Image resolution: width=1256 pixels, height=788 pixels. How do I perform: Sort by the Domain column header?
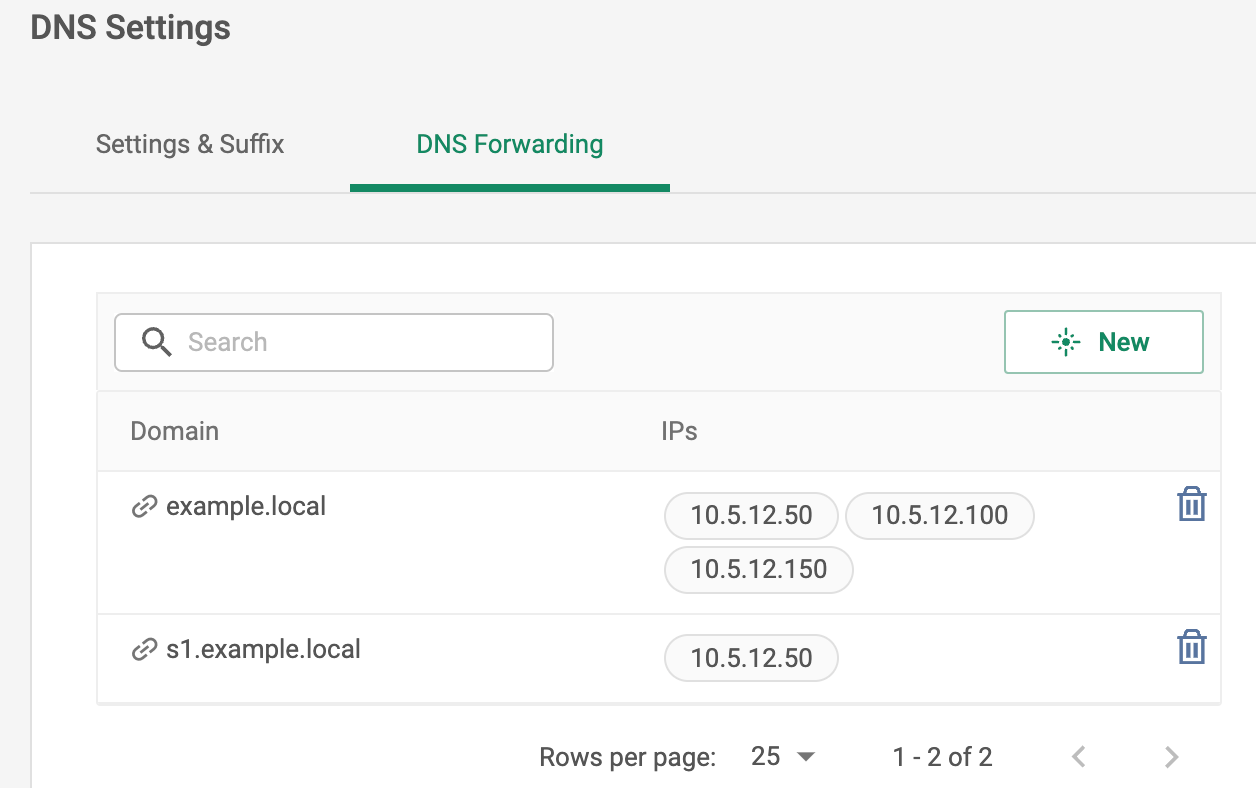coord(175,431)
